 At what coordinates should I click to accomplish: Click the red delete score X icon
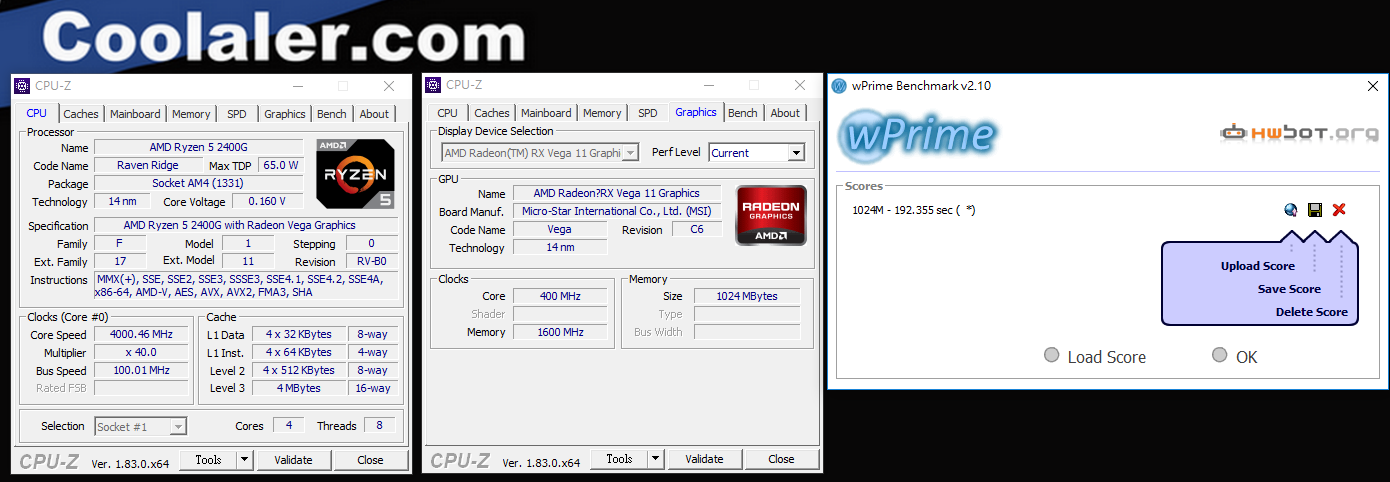point(1339,210)
